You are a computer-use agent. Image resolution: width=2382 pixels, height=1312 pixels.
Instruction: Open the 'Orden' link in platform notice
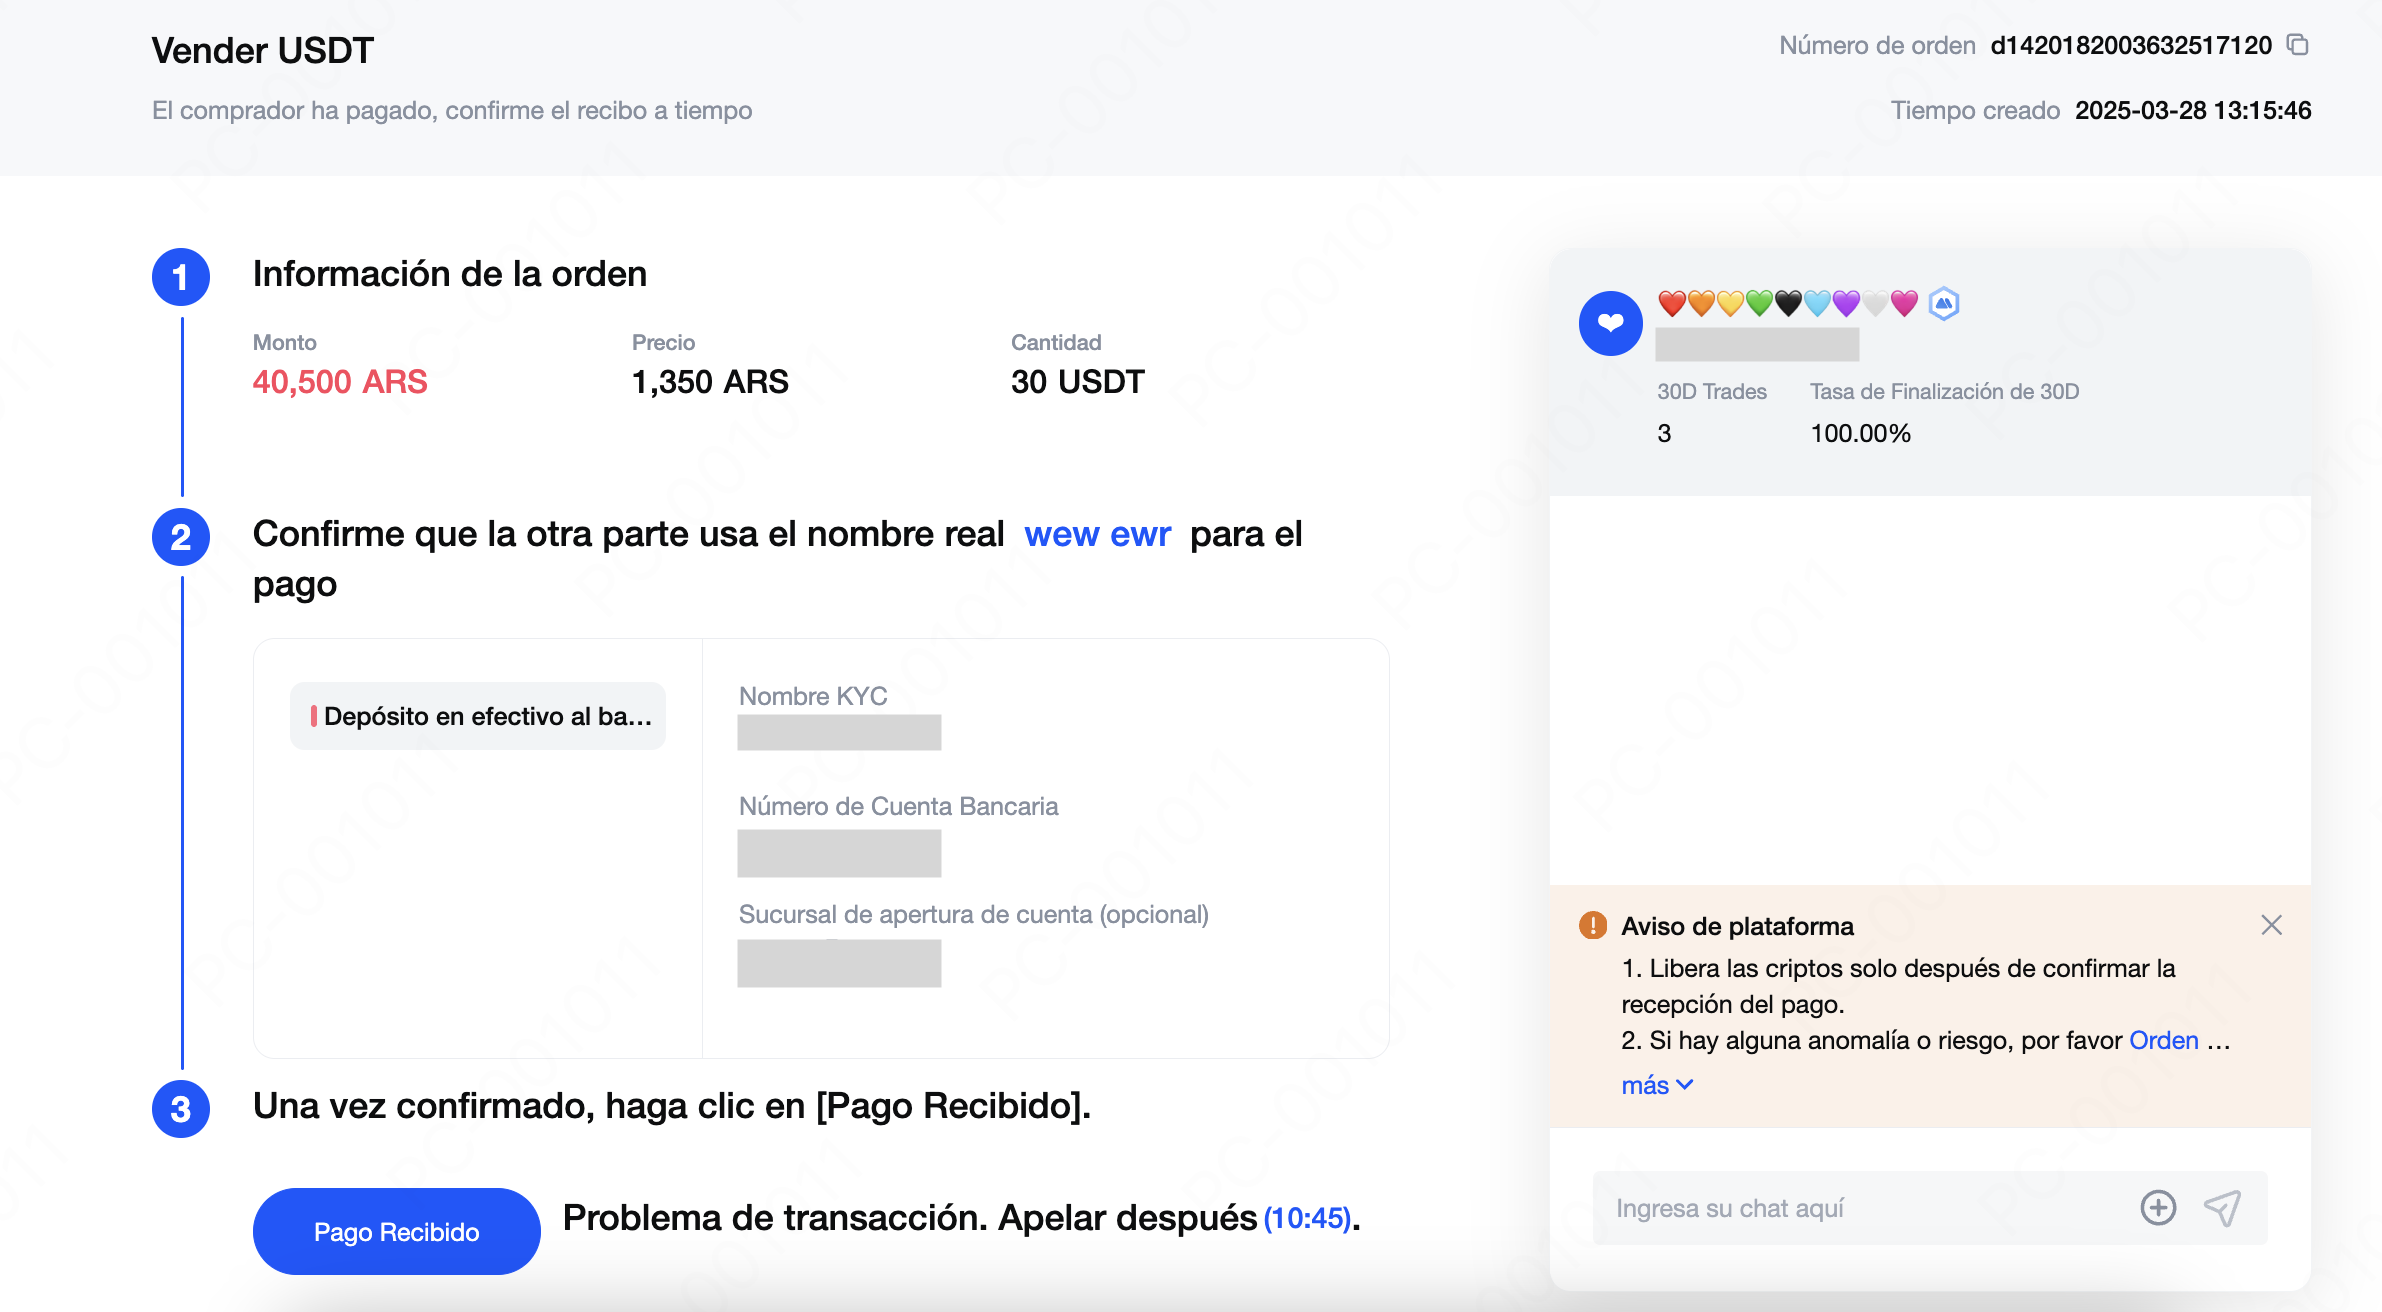(2163, 1040)
